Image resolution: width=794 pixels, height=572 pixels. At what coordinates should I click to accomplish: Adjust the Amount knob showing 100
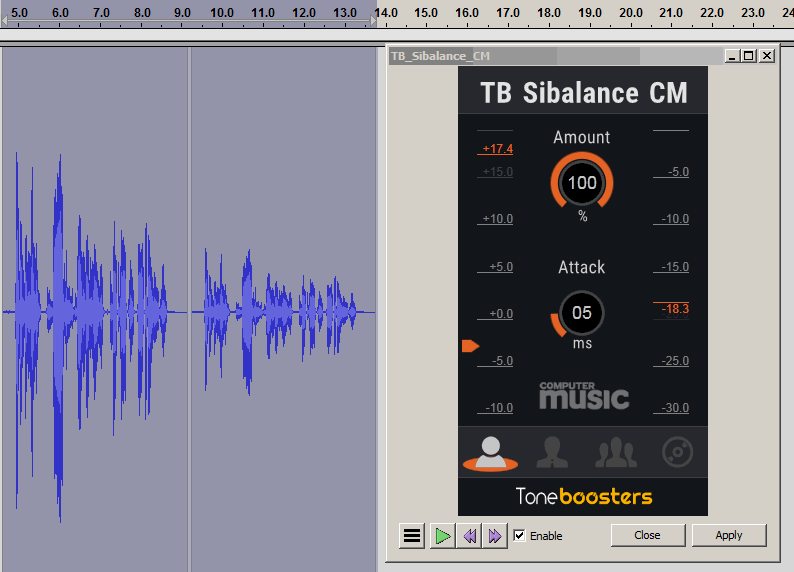[x=582, y=182]
